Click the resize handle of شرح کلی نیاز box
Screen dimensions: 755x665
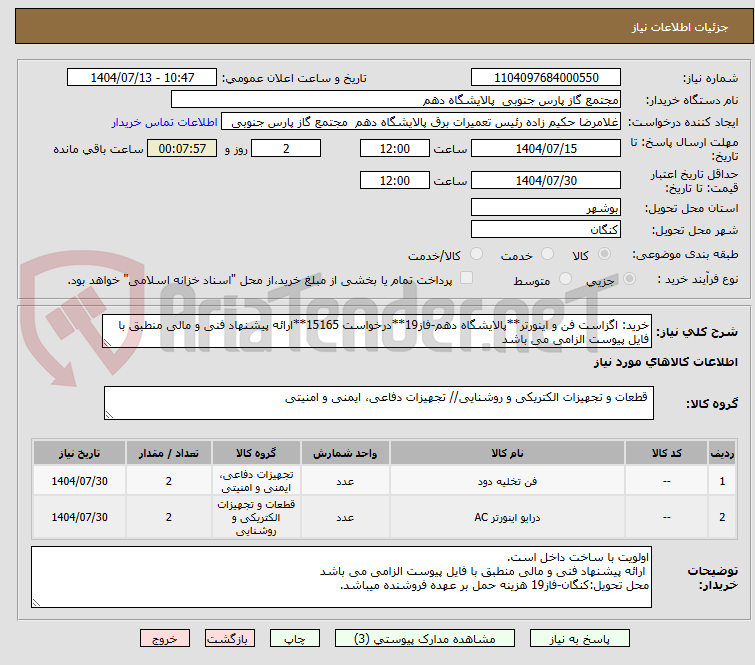[x=107, y=343]
